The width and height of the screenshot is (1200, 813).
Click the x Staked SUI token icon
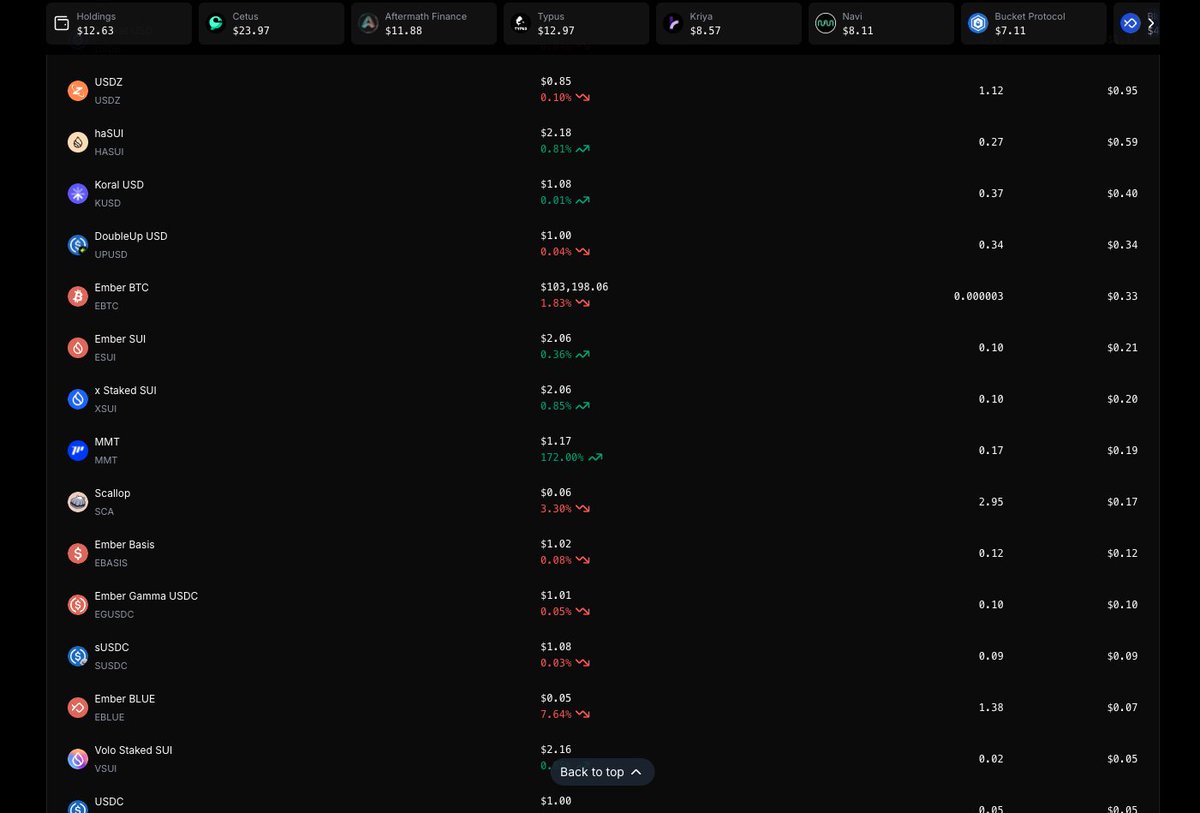tap(78, 399)
